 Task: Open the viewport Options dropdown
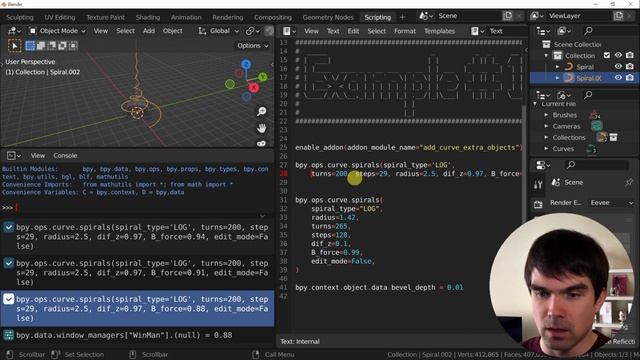253,46
